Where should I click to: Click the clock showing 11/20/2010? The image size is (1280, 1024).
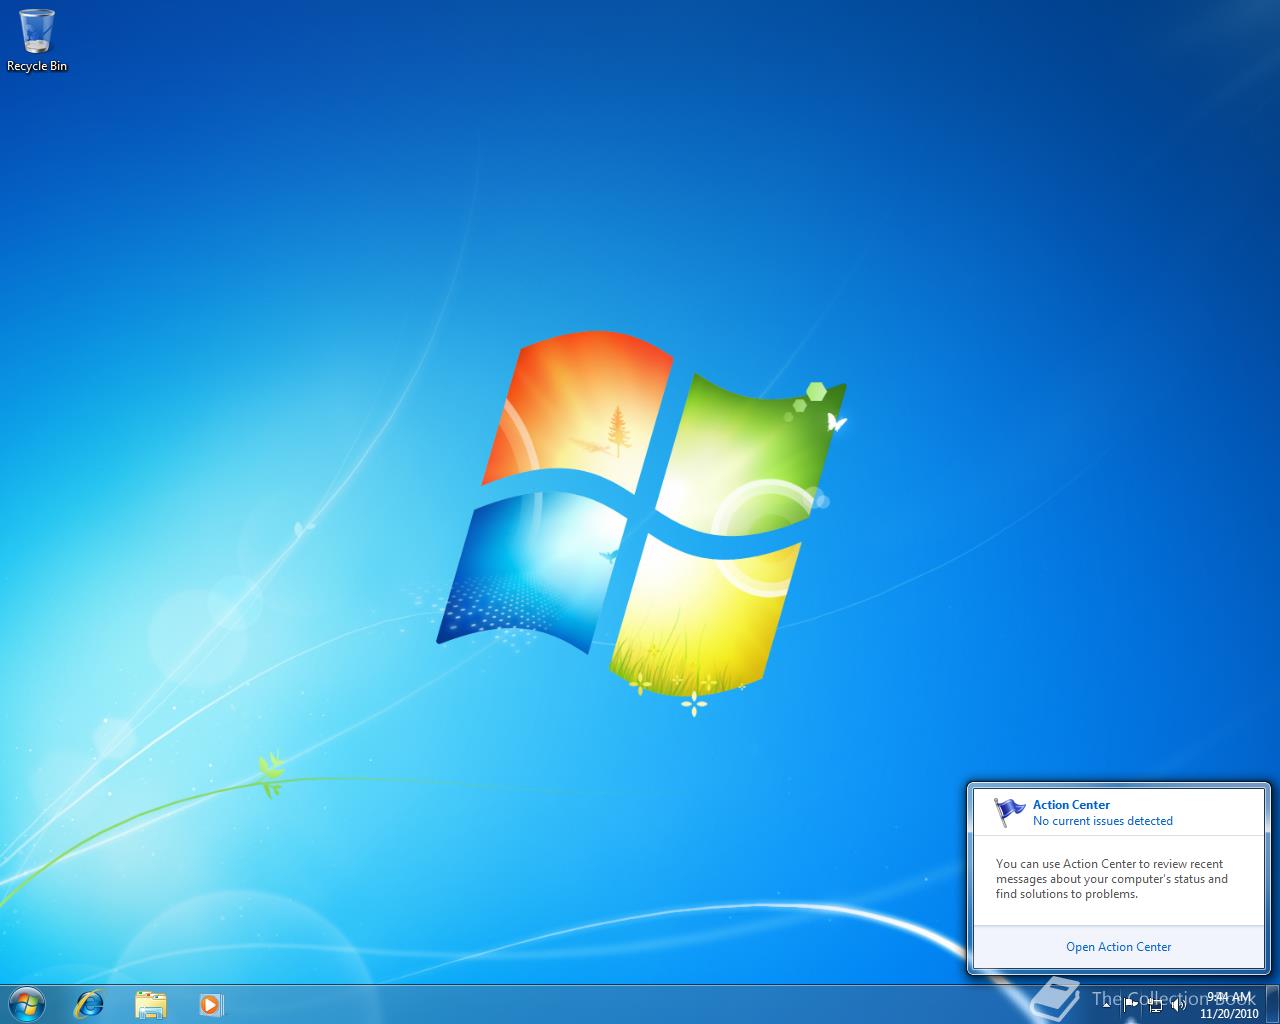[1229, 1005]
